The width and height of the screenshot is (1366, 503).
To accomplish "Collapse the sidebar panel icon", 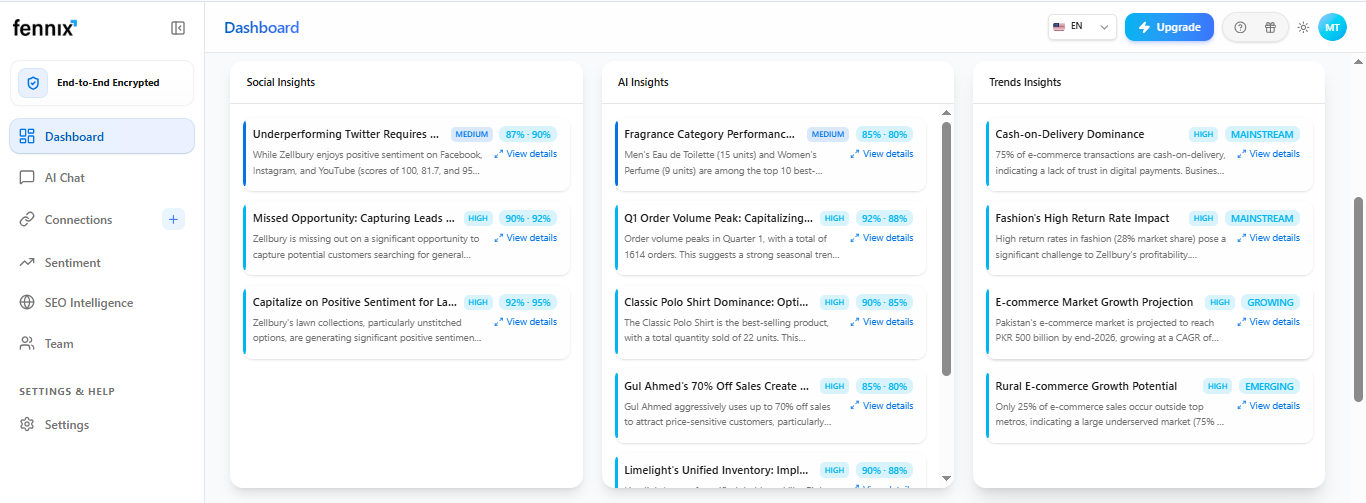I will (x=178, y=28).
